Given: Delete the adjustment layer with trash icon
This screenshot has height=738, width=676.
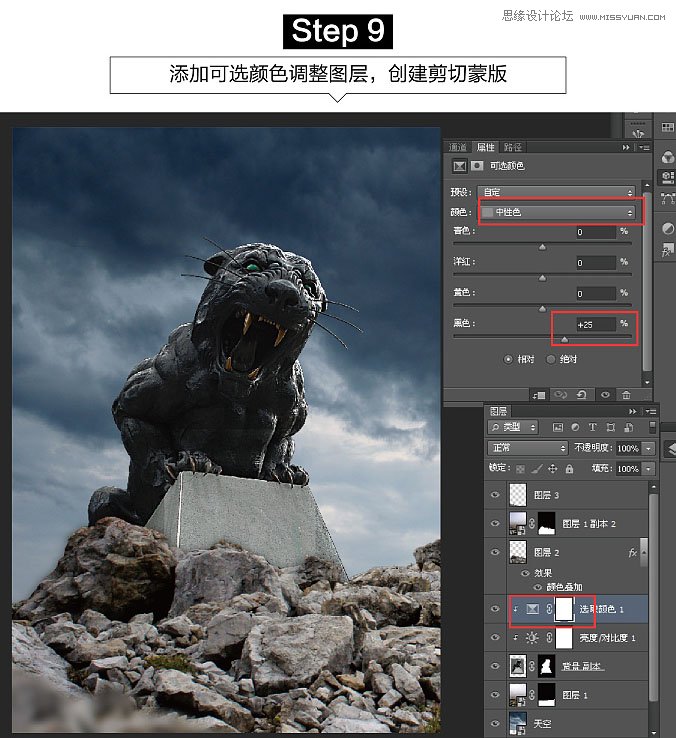Looking at the screenshot, I should pyautogui.click(x=626, y=395).
